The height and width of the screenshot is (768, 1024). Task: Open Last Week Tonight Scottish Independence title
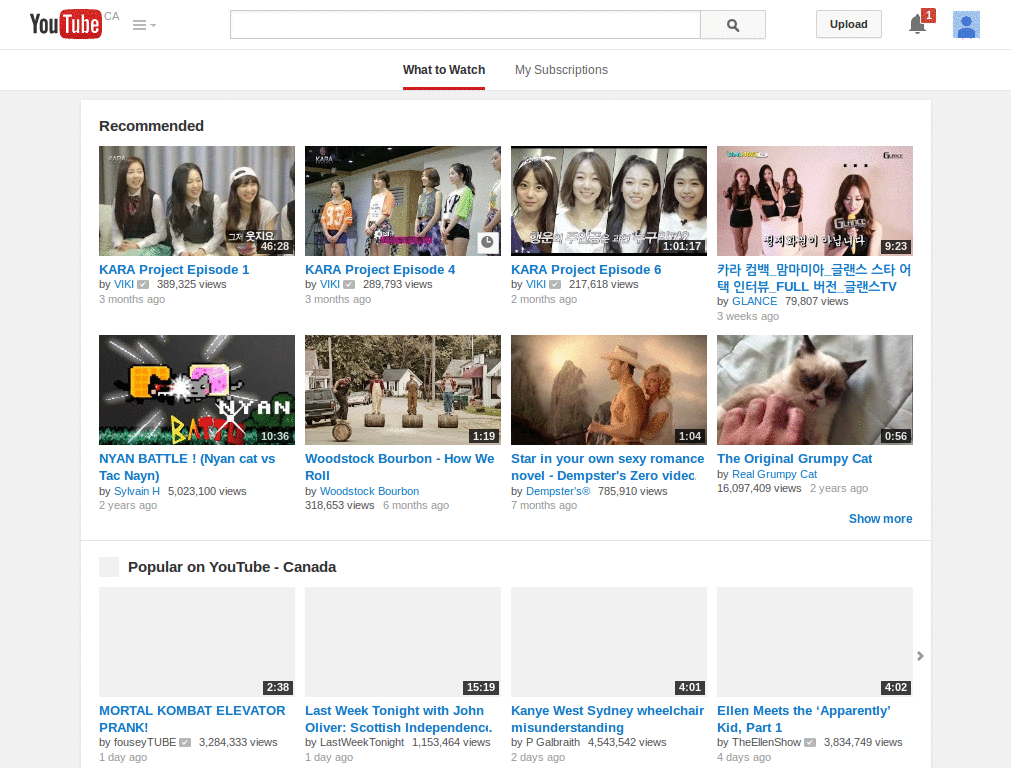tap(398, 719)
